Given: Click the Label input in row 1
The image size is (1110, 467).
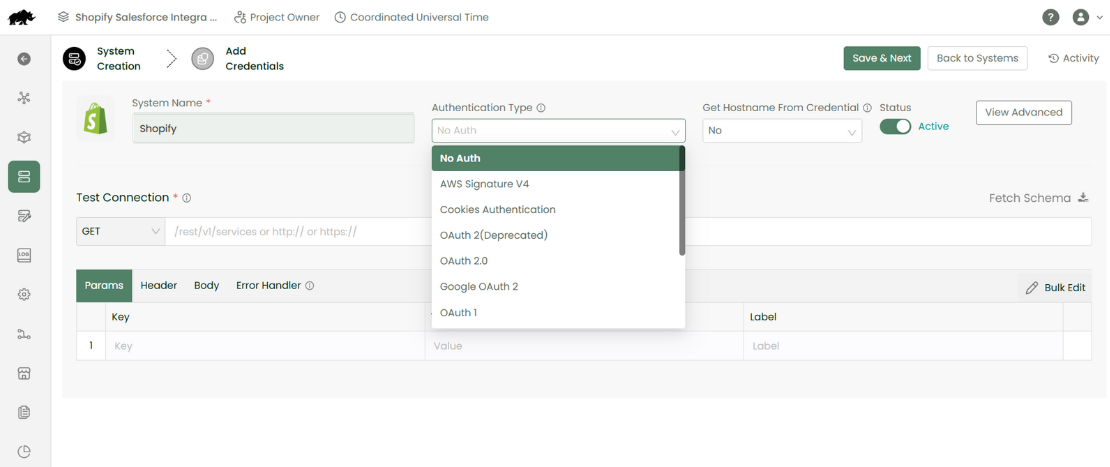Looking at the screenshot, I should point(903,347).
